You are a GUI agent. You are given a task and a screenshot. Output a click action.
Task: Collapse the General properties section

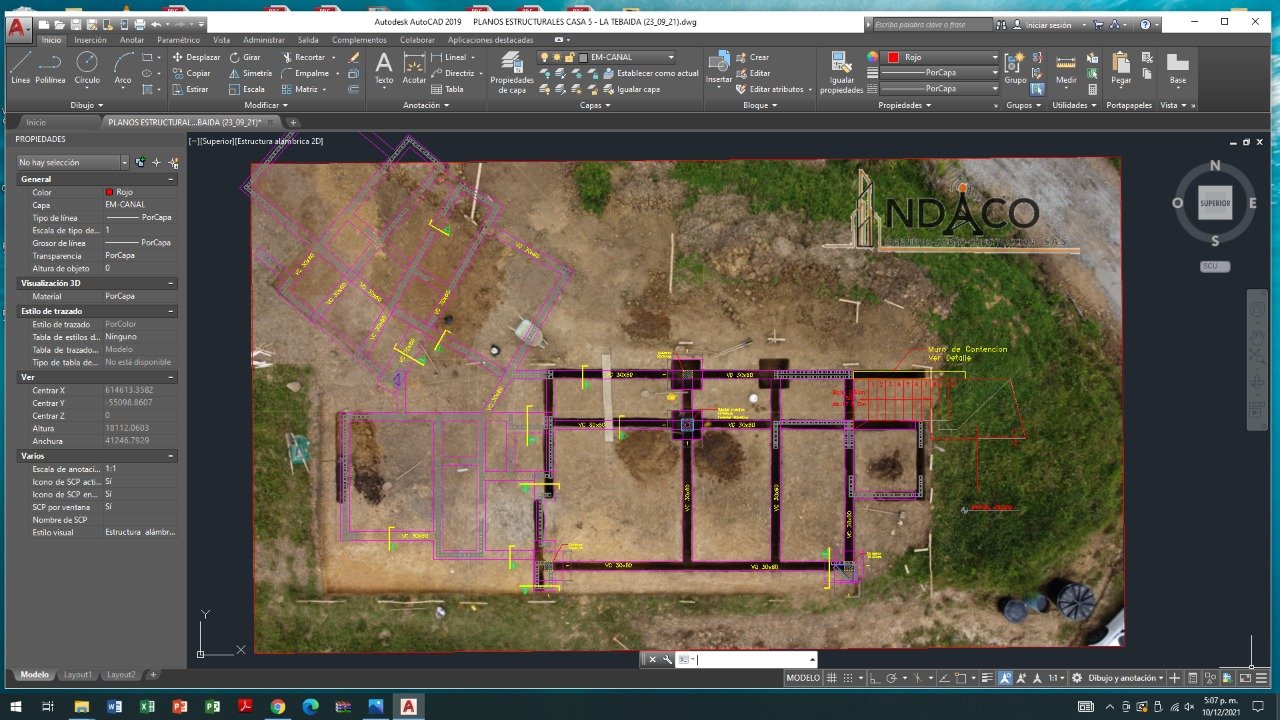pyautogui.click(x=171, y=179)
